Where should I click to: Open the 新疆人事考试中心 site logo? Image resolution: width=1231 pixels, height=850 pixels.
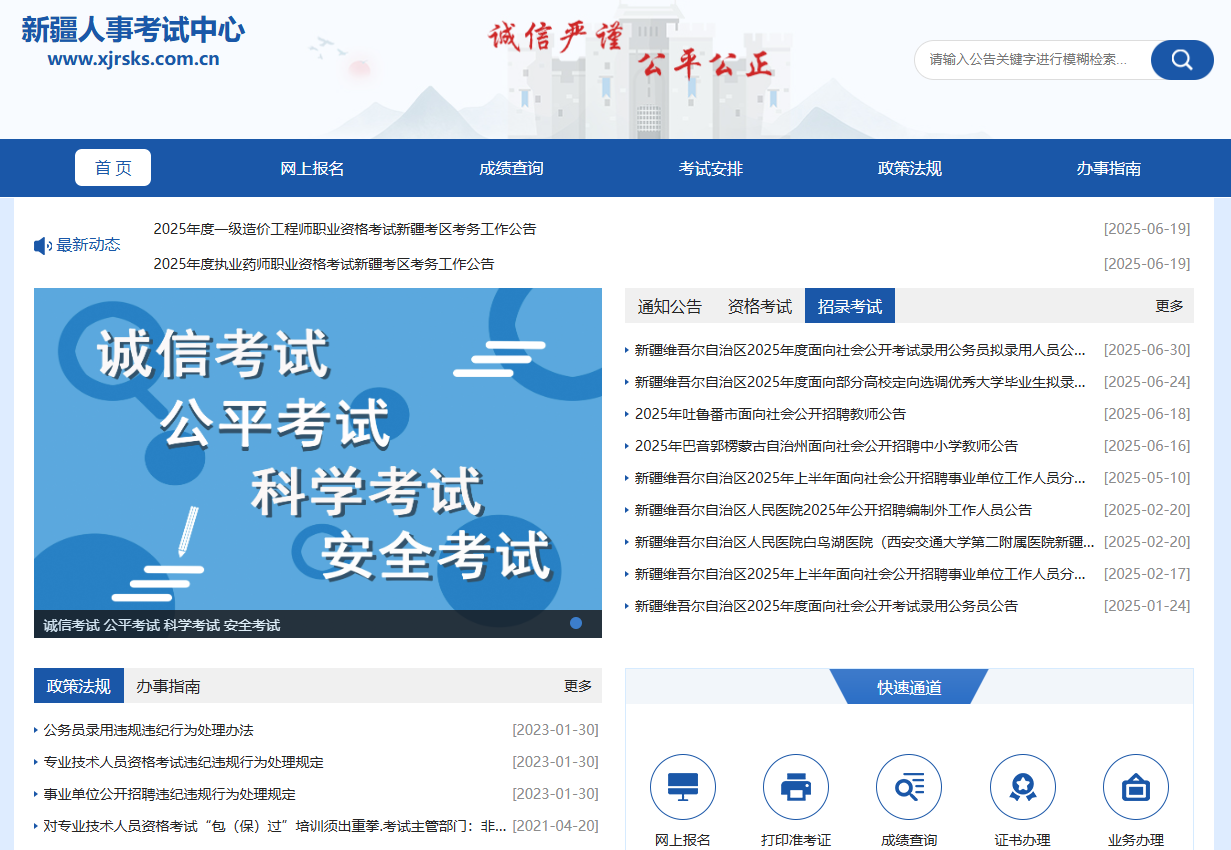[x=133, y=43]
